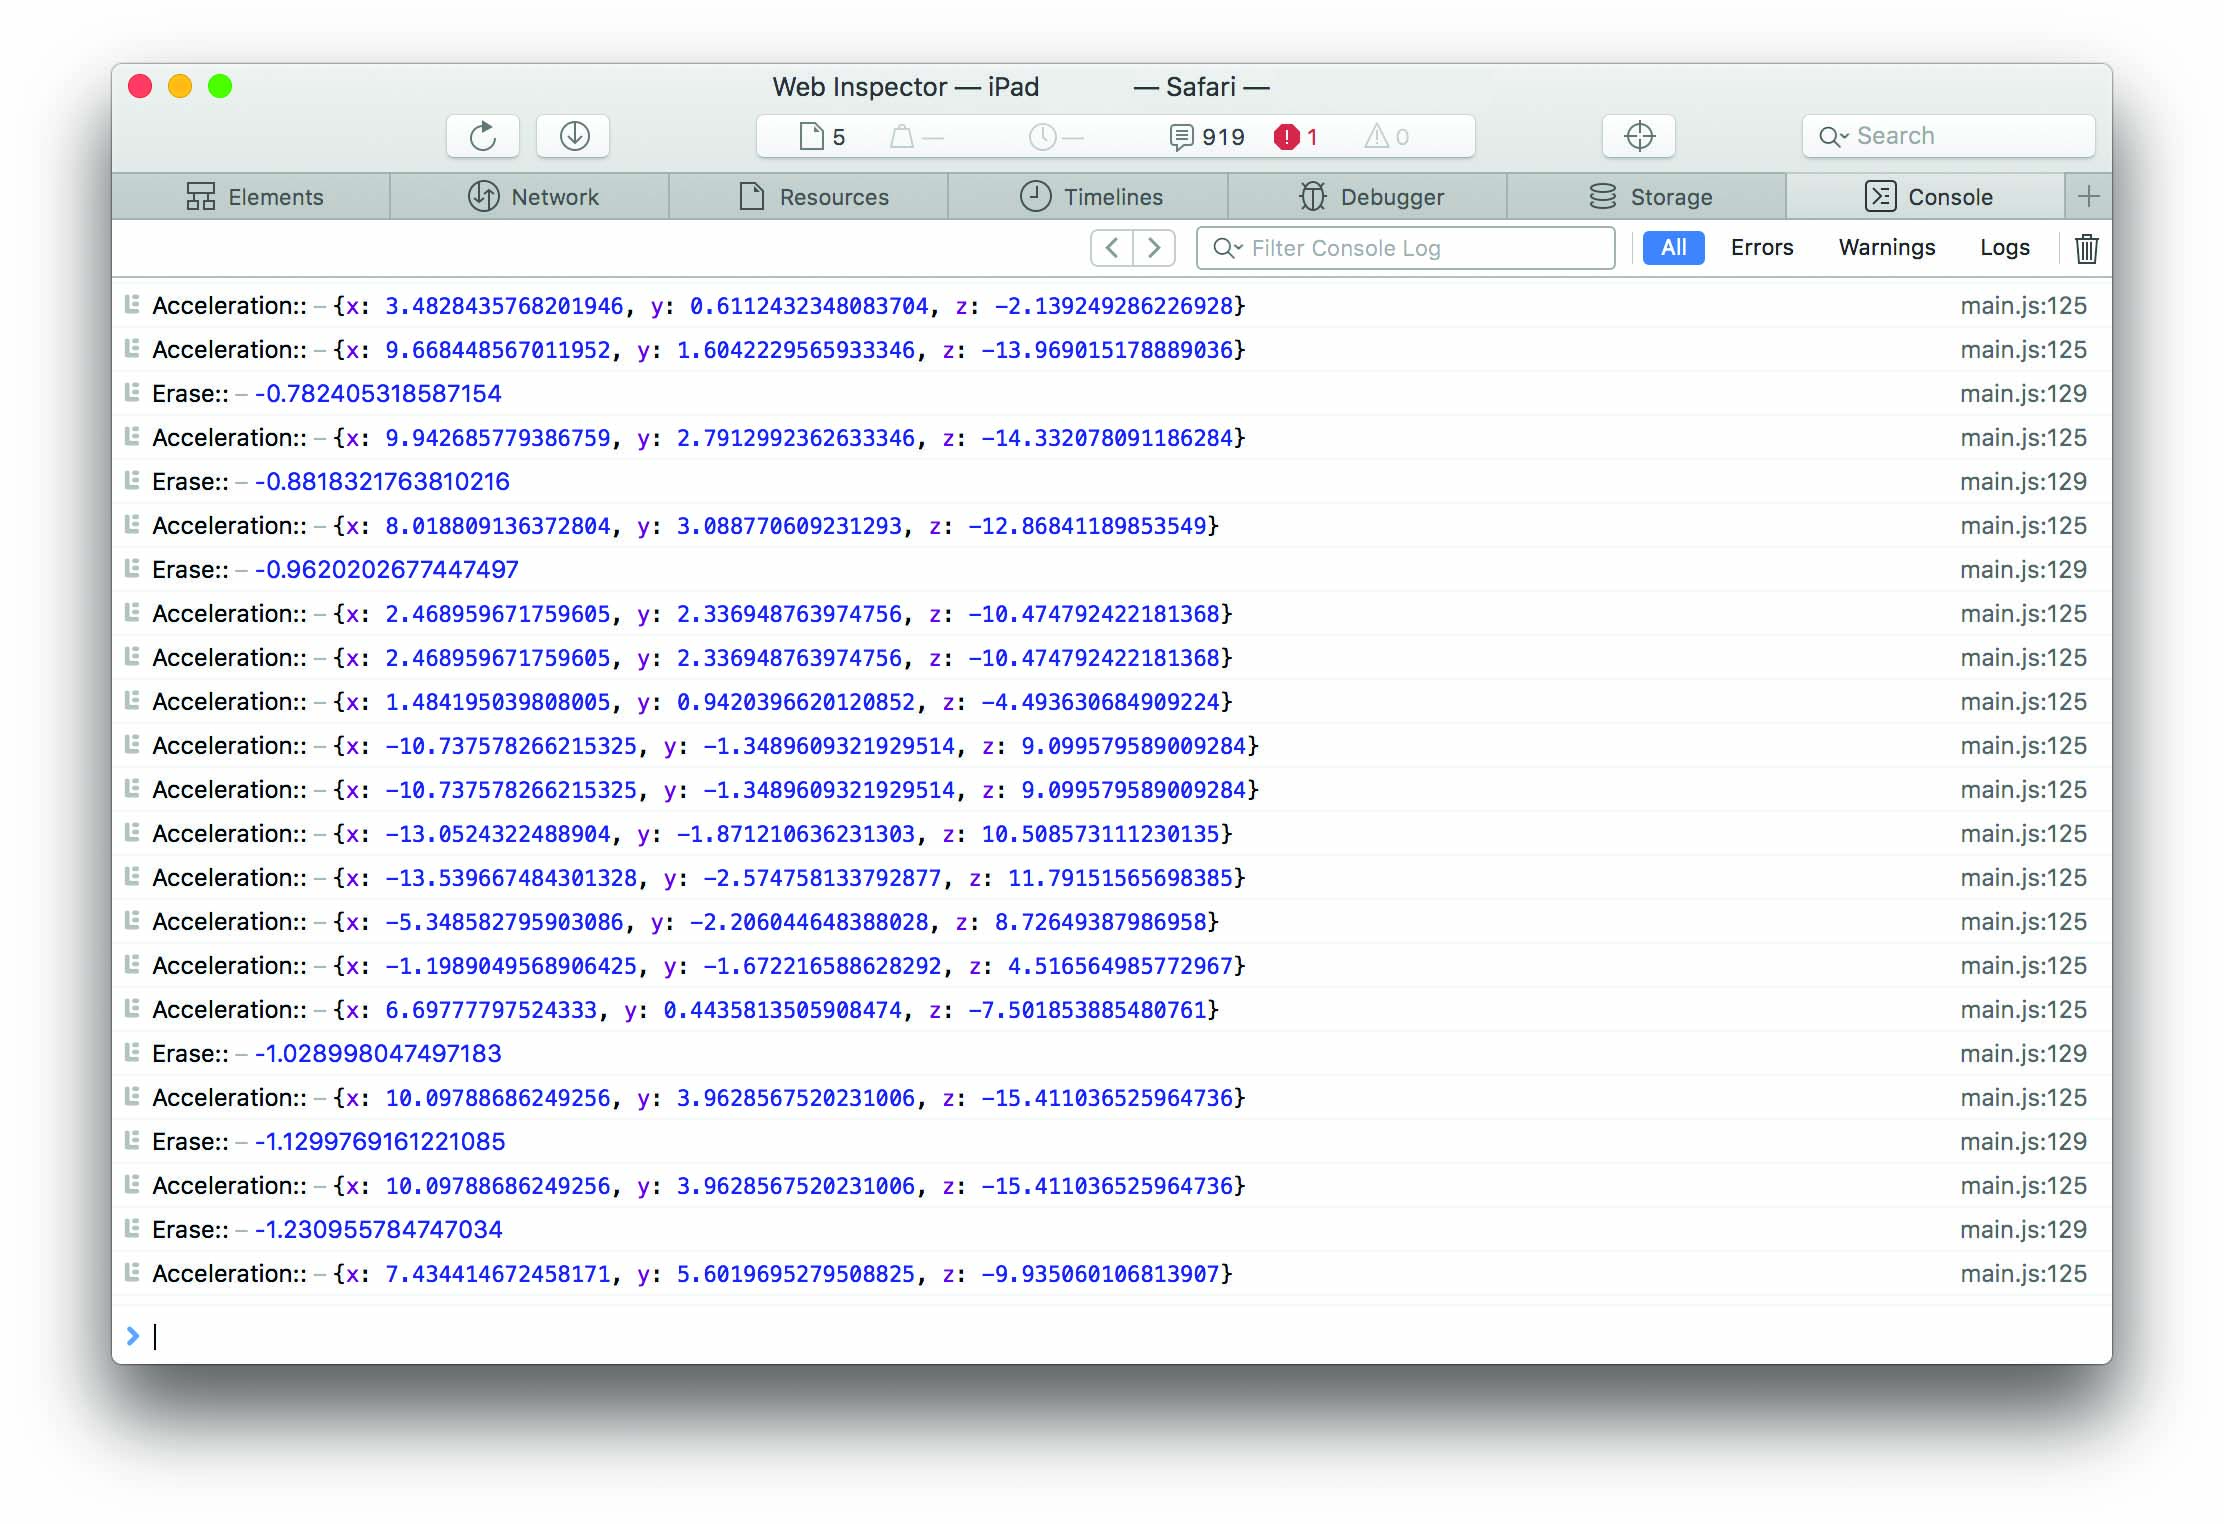
Task: Click log icon of Erase -0.782405318587154 row
Action: click(131, 392)
